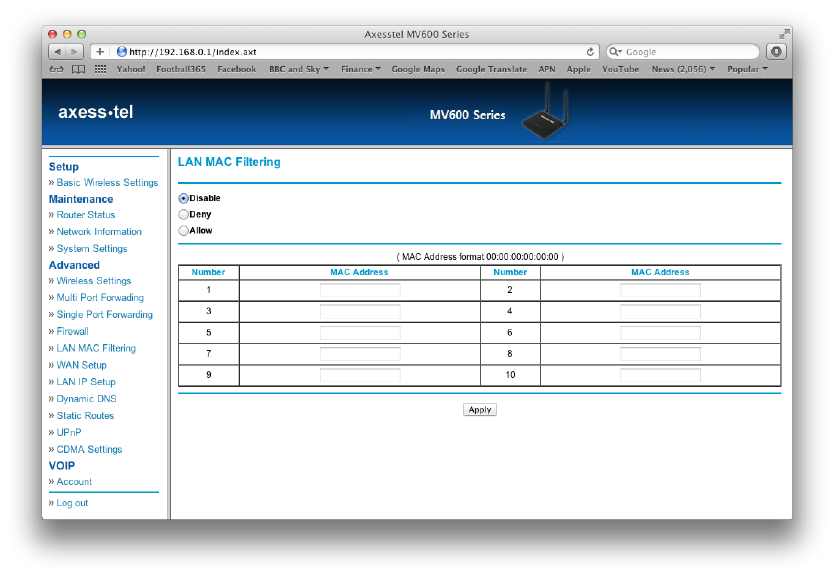Click the MAC Address field for number 1

[360, 290]
